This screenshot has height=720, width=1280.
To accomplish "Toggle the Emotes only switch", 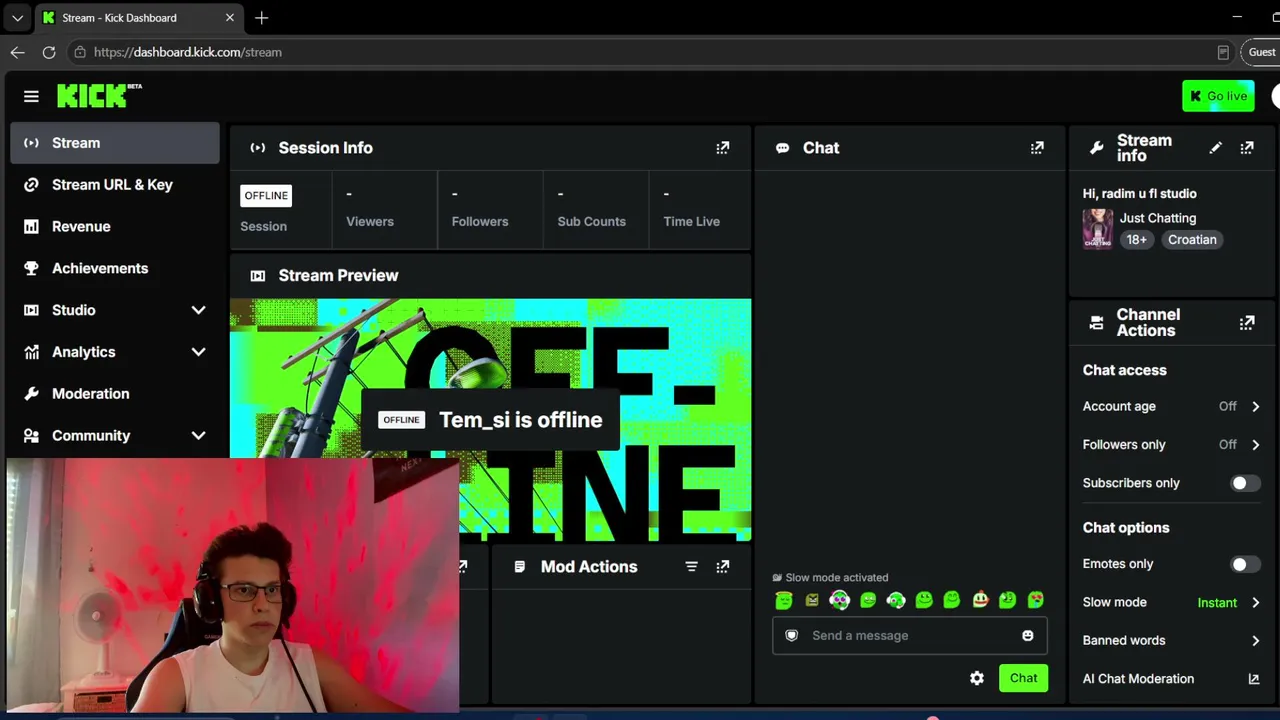I will coord(1245,564).
